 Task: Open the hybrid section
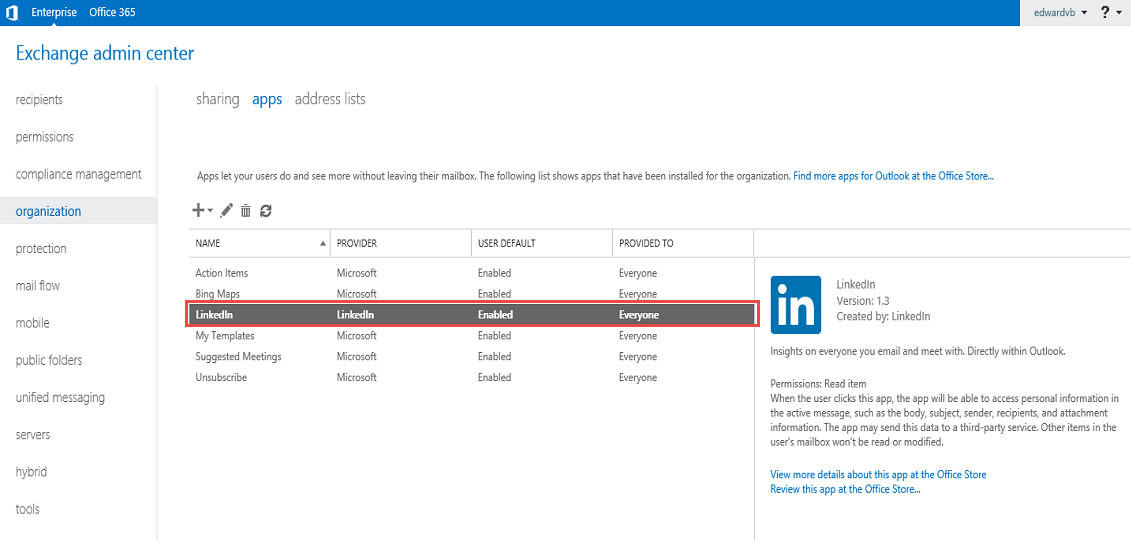tap(31, 472)
